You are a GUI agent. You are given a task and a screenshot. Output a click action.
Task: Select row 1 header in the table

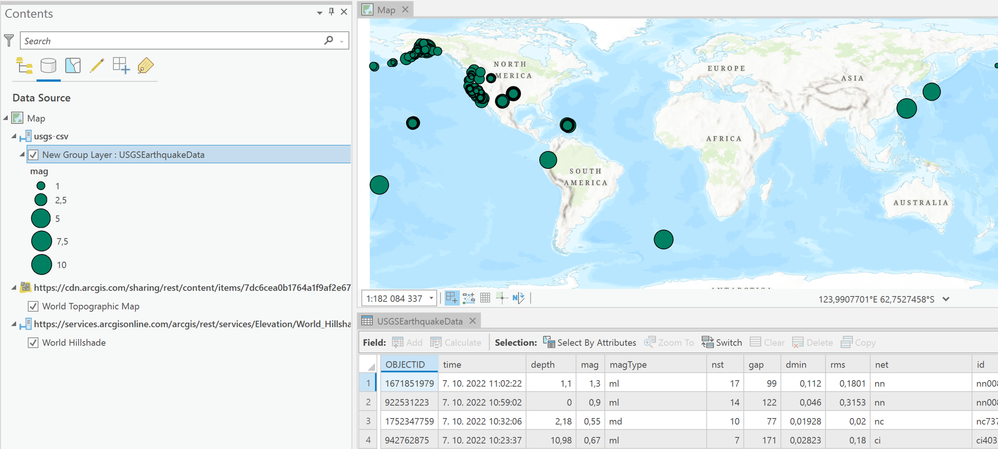tap(370, 383)
